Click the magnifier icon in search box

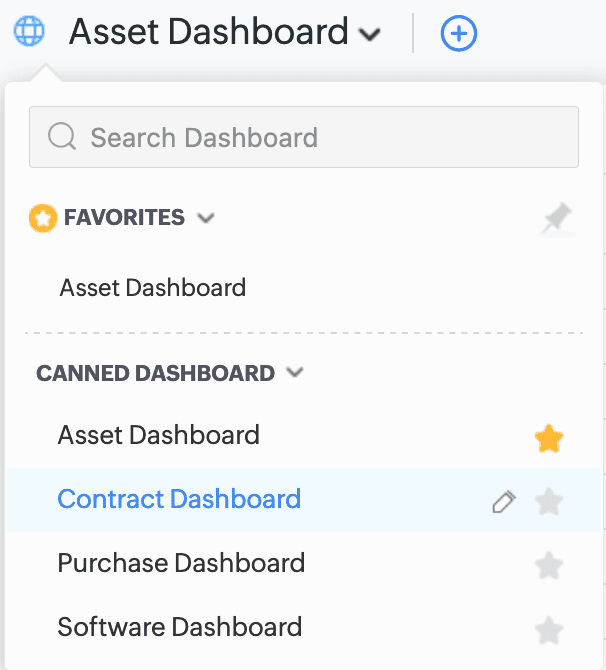[x=62, y=137]
